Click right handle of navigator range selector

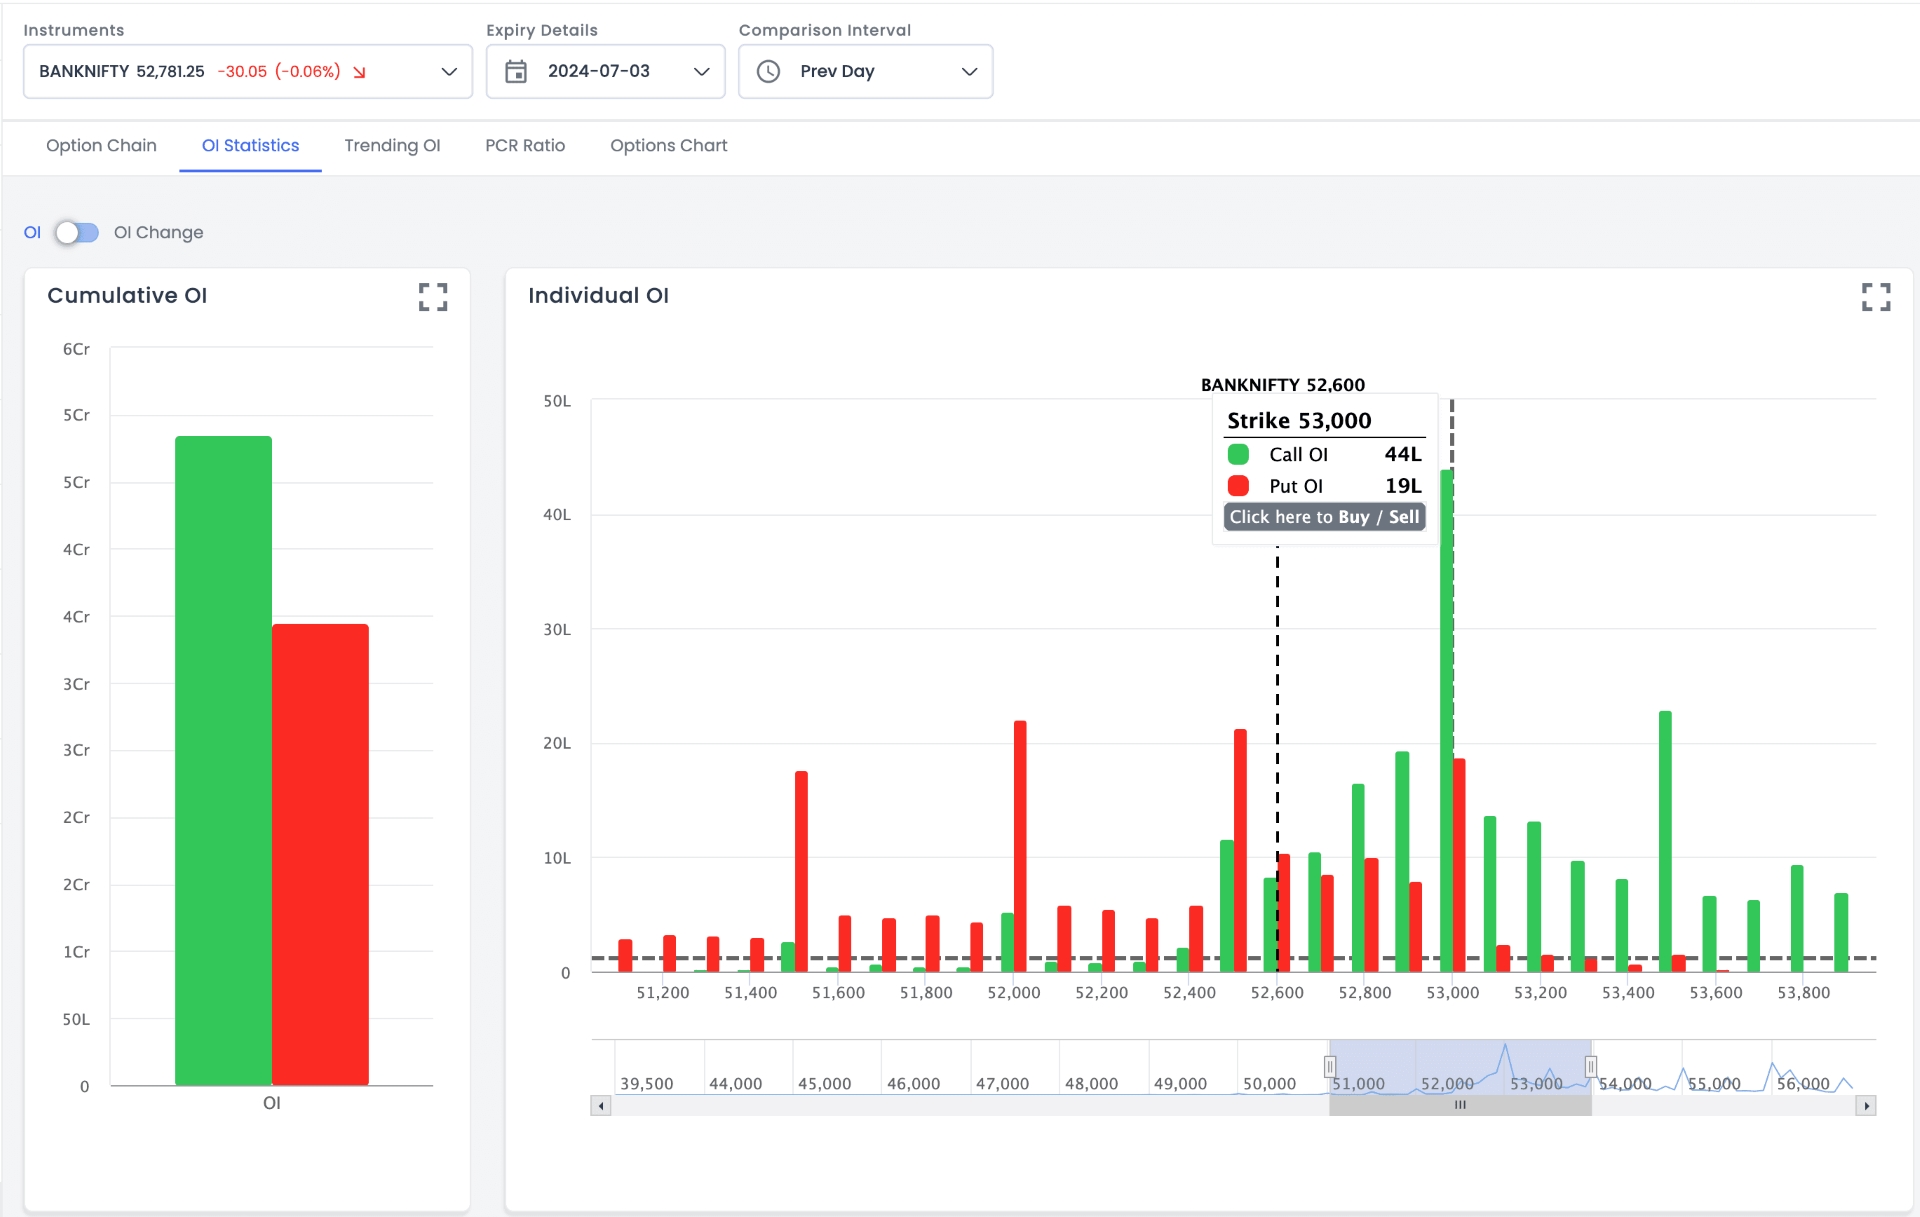click(x=1590, y=1066)
